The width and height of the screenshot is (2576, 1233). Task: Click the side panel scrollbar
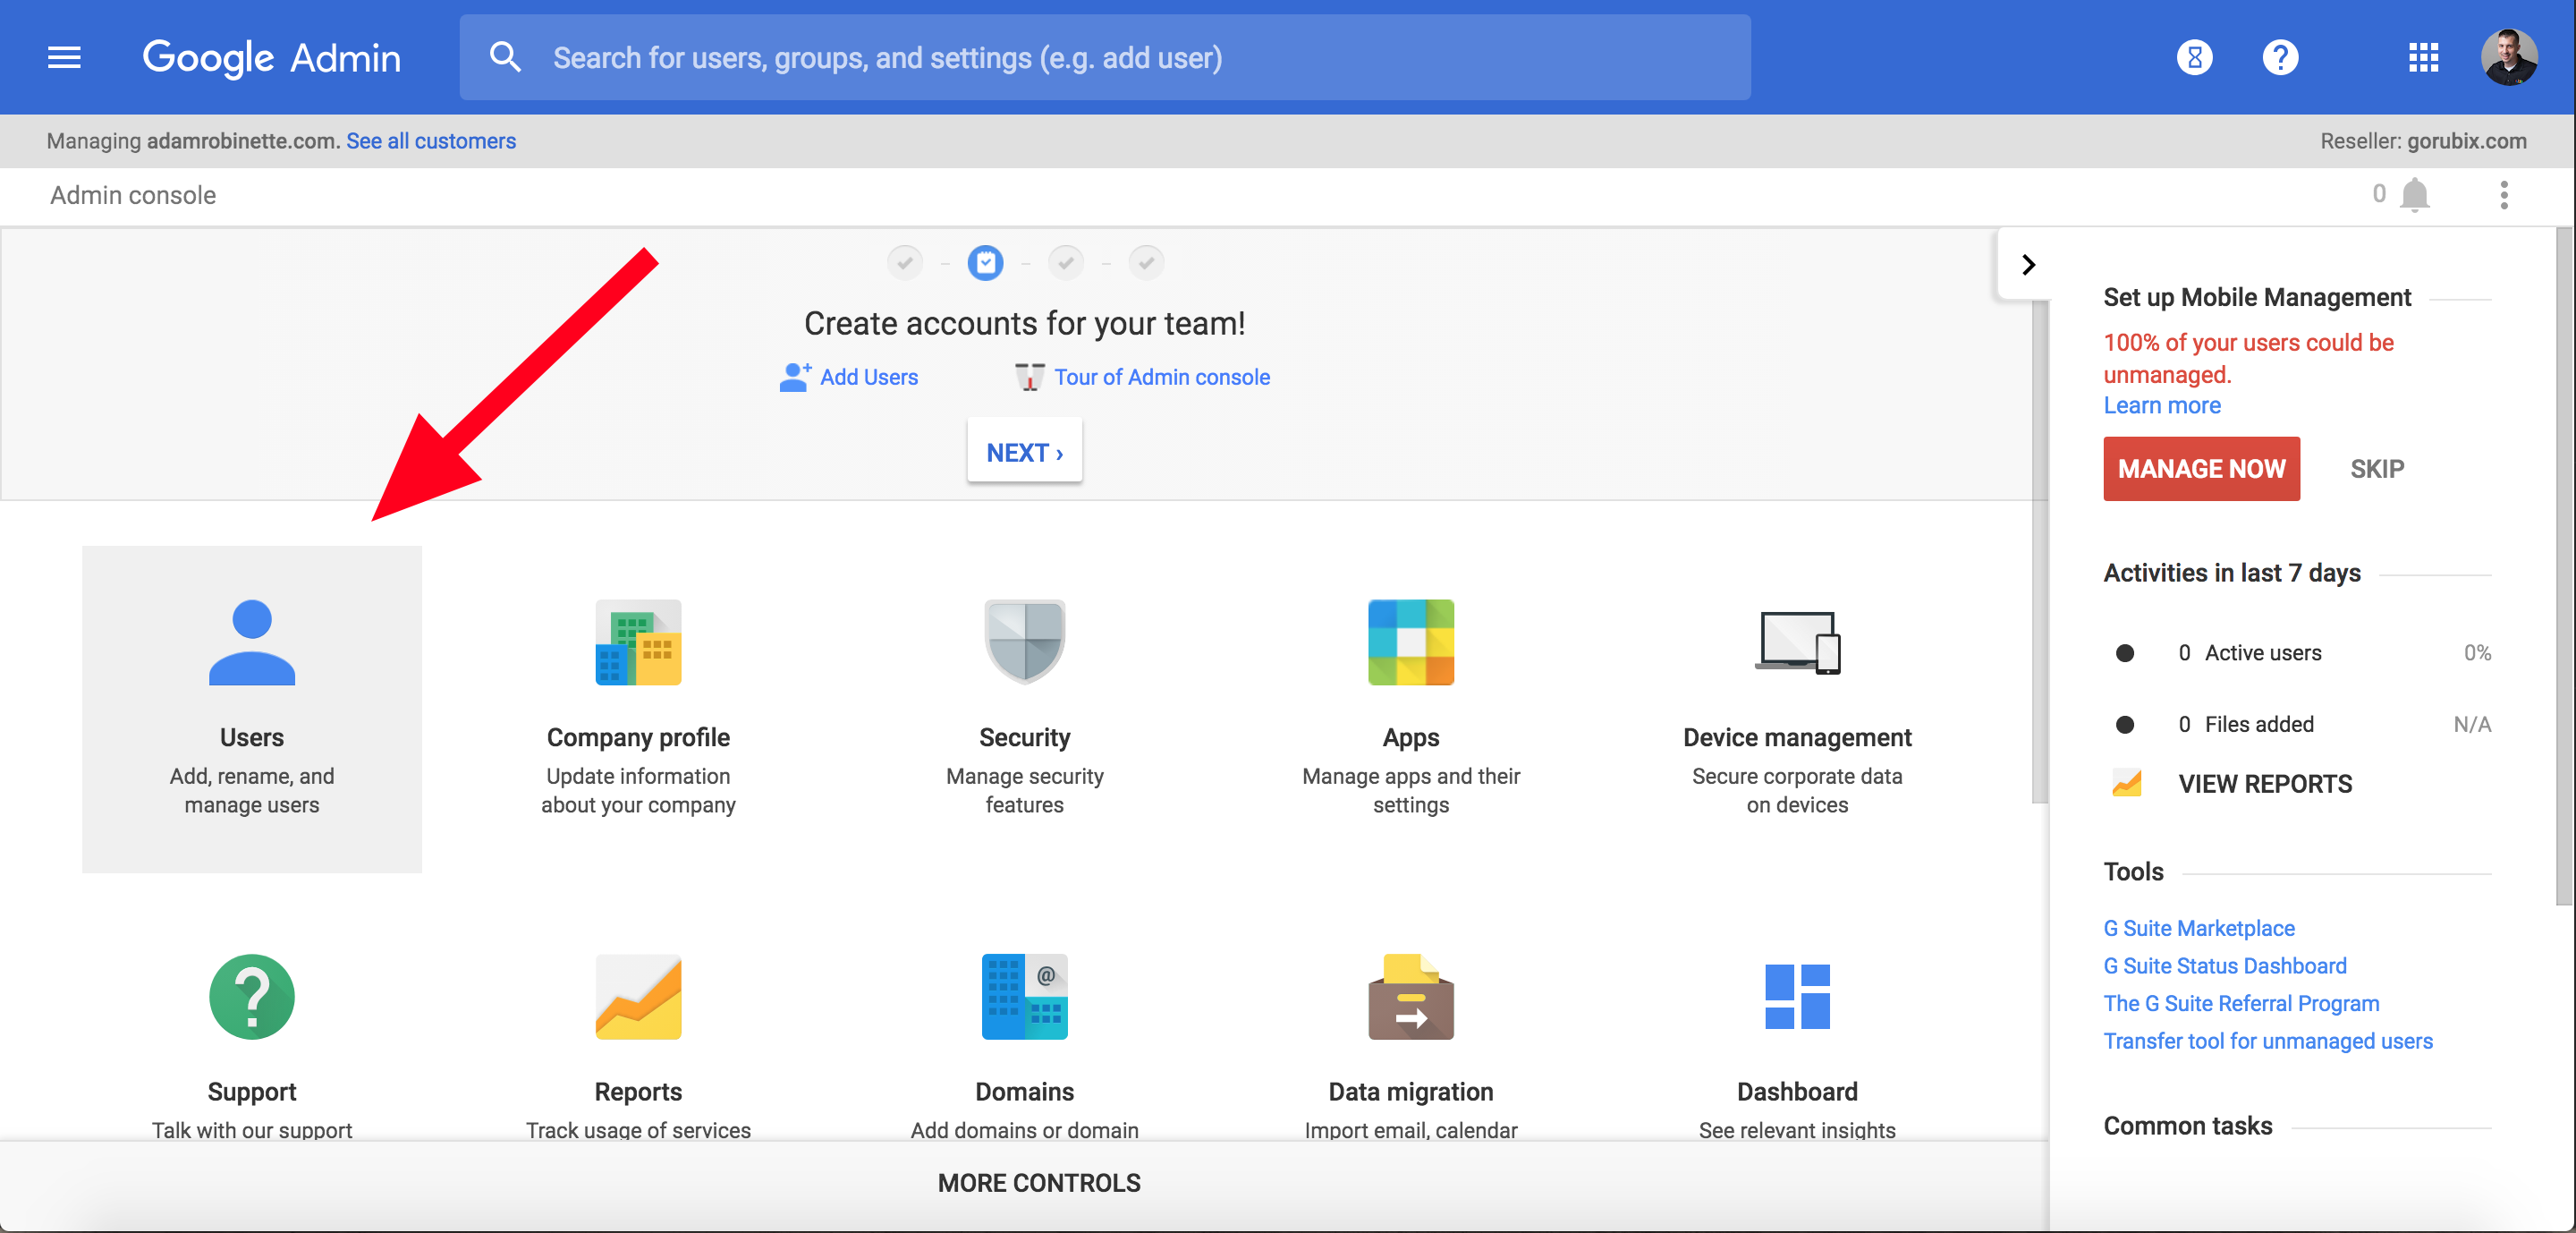(2563, 567)
